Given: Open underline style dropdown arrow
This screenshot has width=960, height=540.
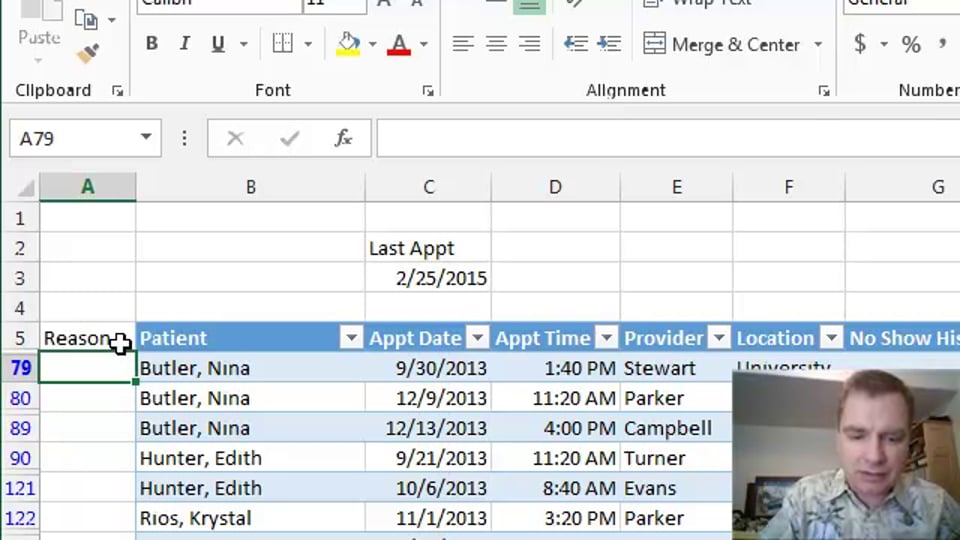Looking at the screenshot, I should coord(244,44).
